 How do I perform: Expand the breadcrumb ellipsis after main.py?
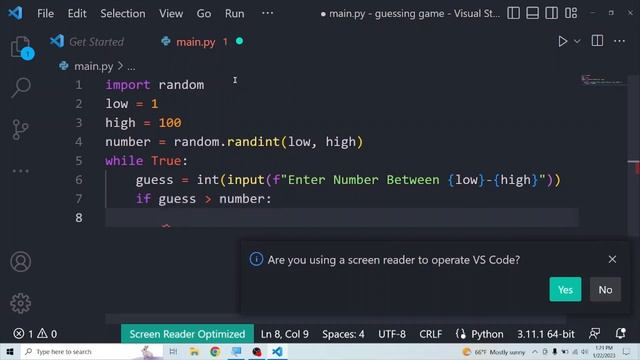pos(131,66)
